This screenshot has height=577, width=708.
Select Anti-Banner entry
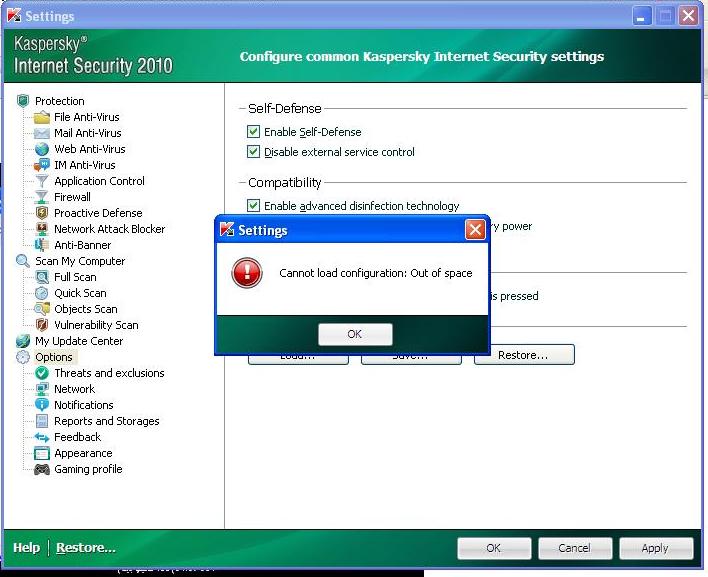click(83, 245)
